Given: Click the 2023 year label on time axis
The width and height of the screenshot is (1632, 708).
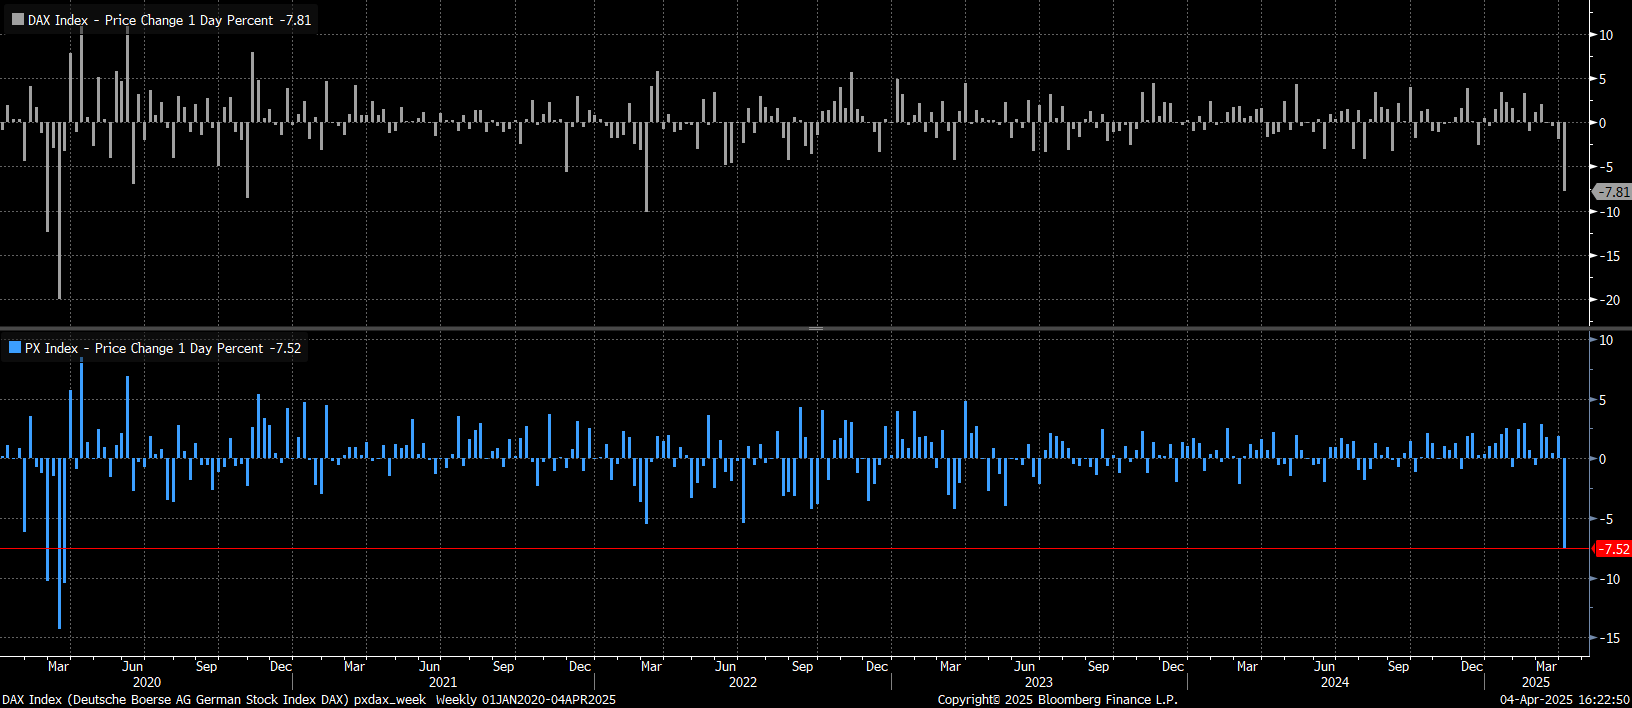Looking at the screenshot, I should [x=1038, y=682].
